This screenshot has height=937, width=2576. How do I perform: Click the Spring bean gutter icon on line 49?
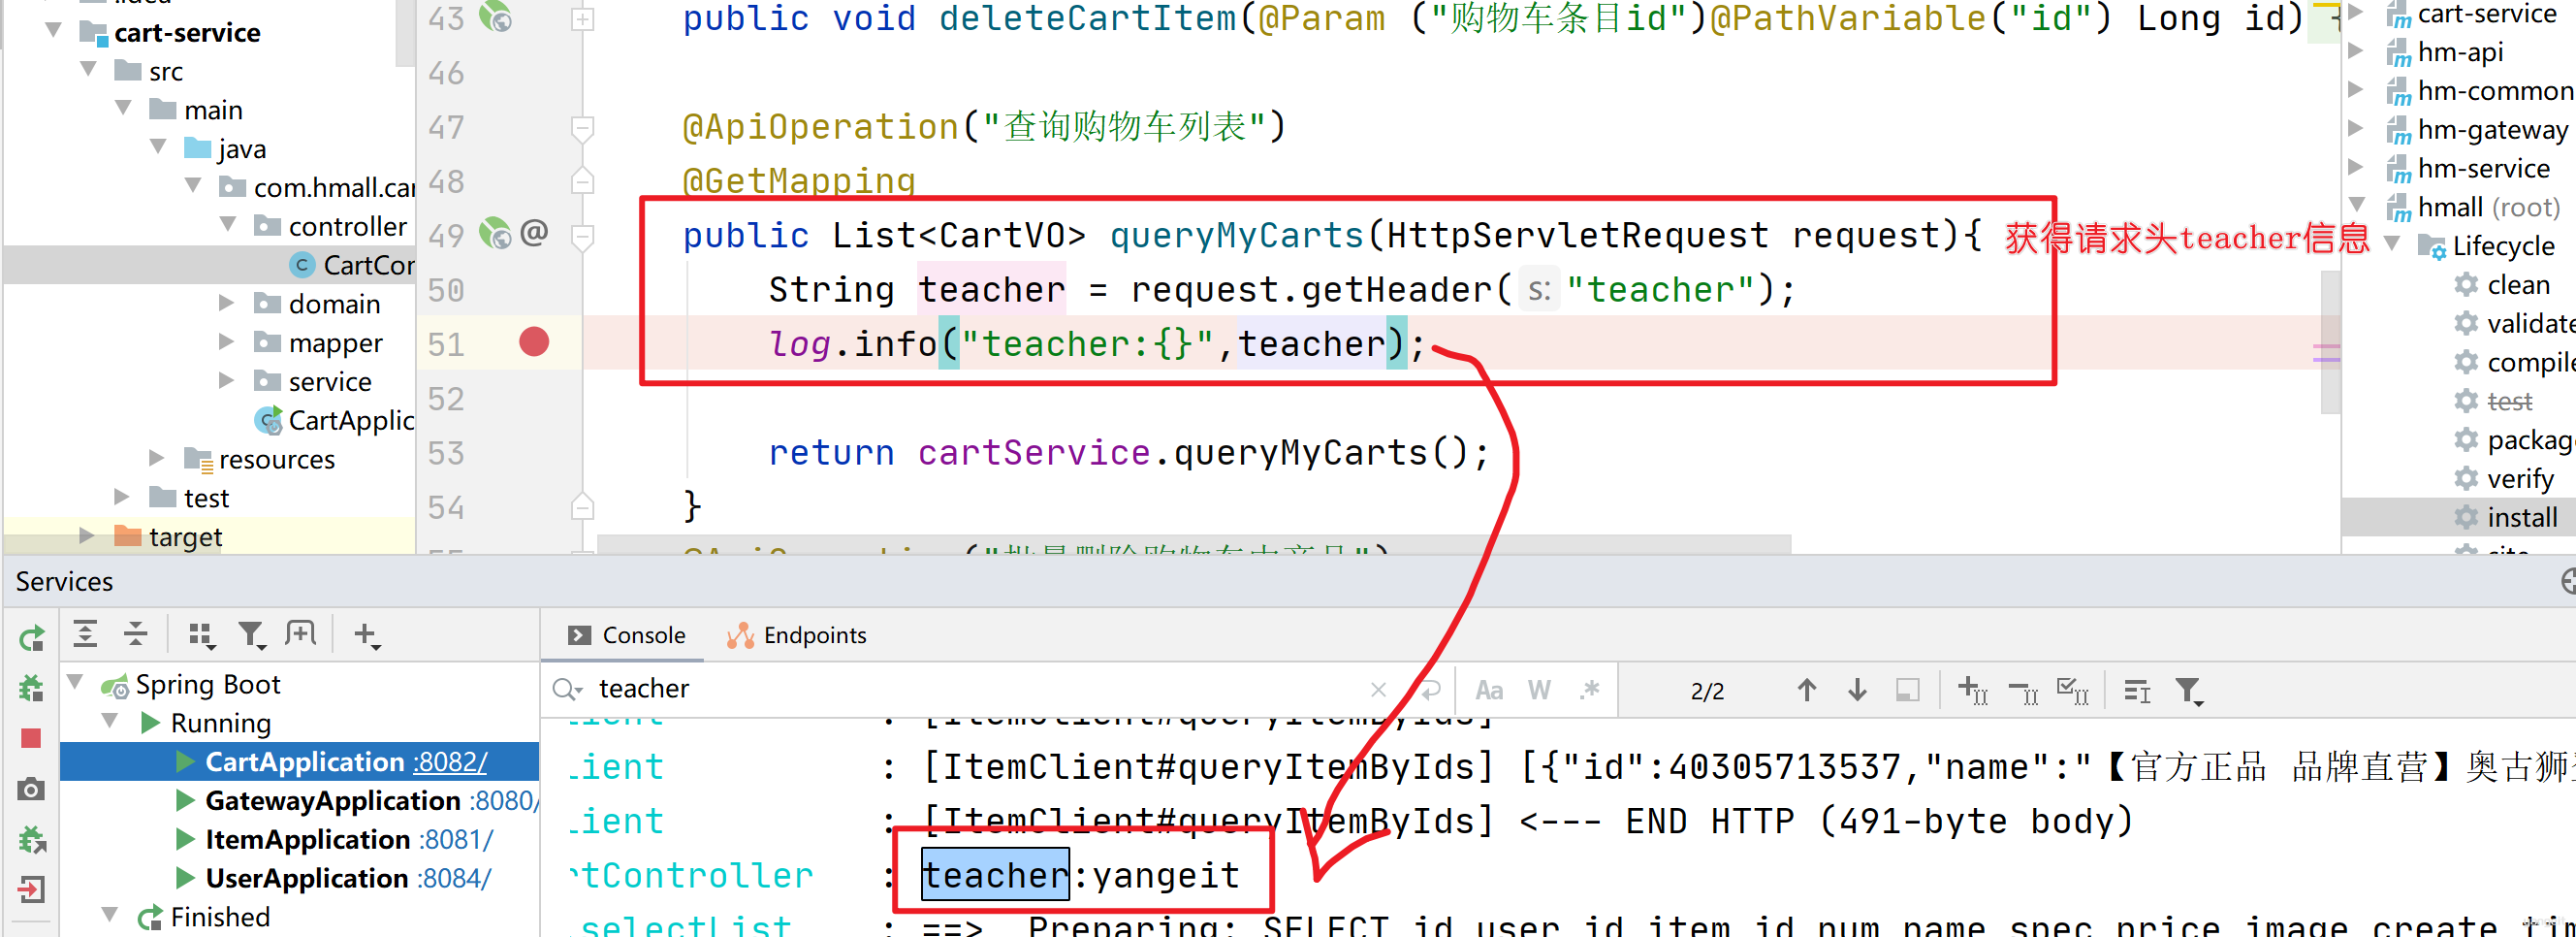pyautogui.click(x=495, y=233)
